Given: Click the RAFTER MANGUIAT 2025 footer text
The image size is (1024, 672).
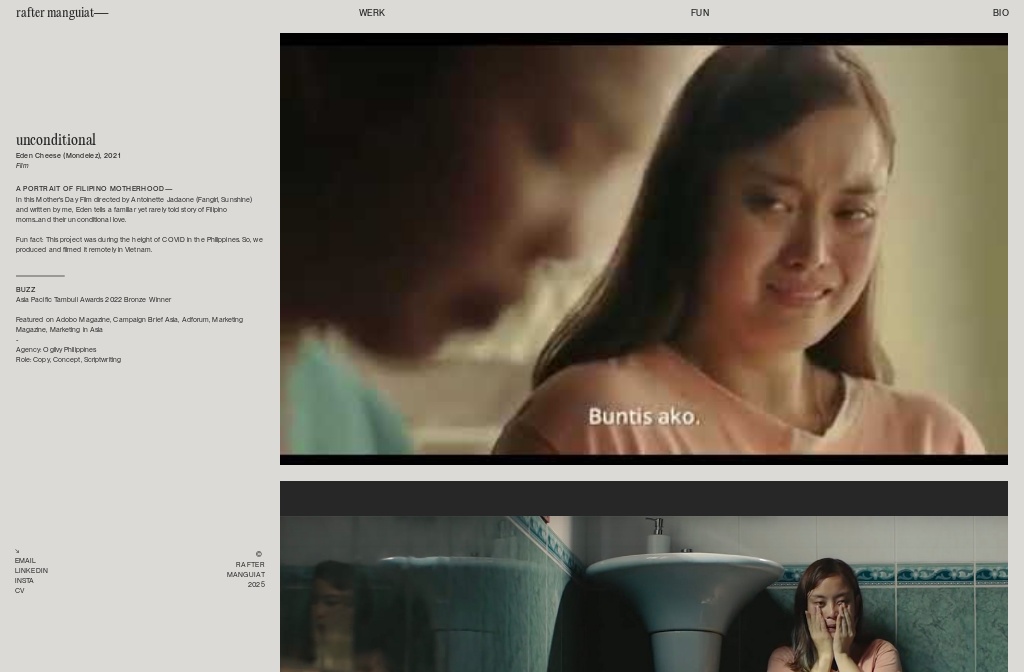Looking at the screenshot, I should tap(246, 575).
